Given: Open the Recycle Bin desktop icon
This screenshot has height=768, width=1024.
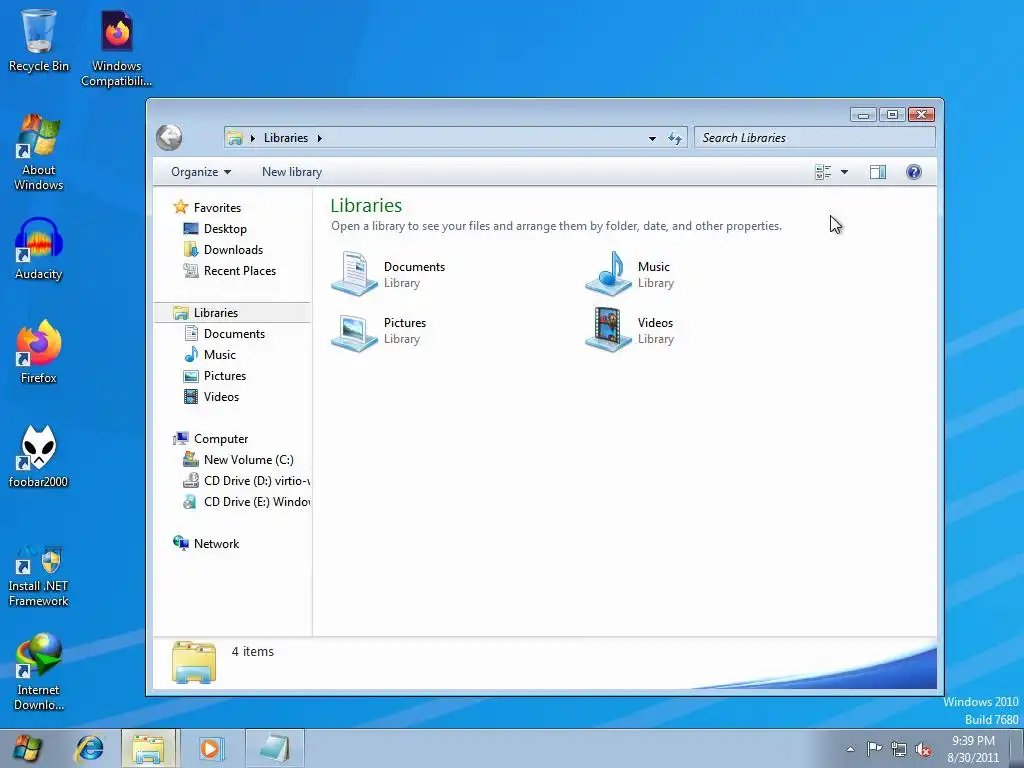Looking at the screenshot, I should (x=39, y=40).
